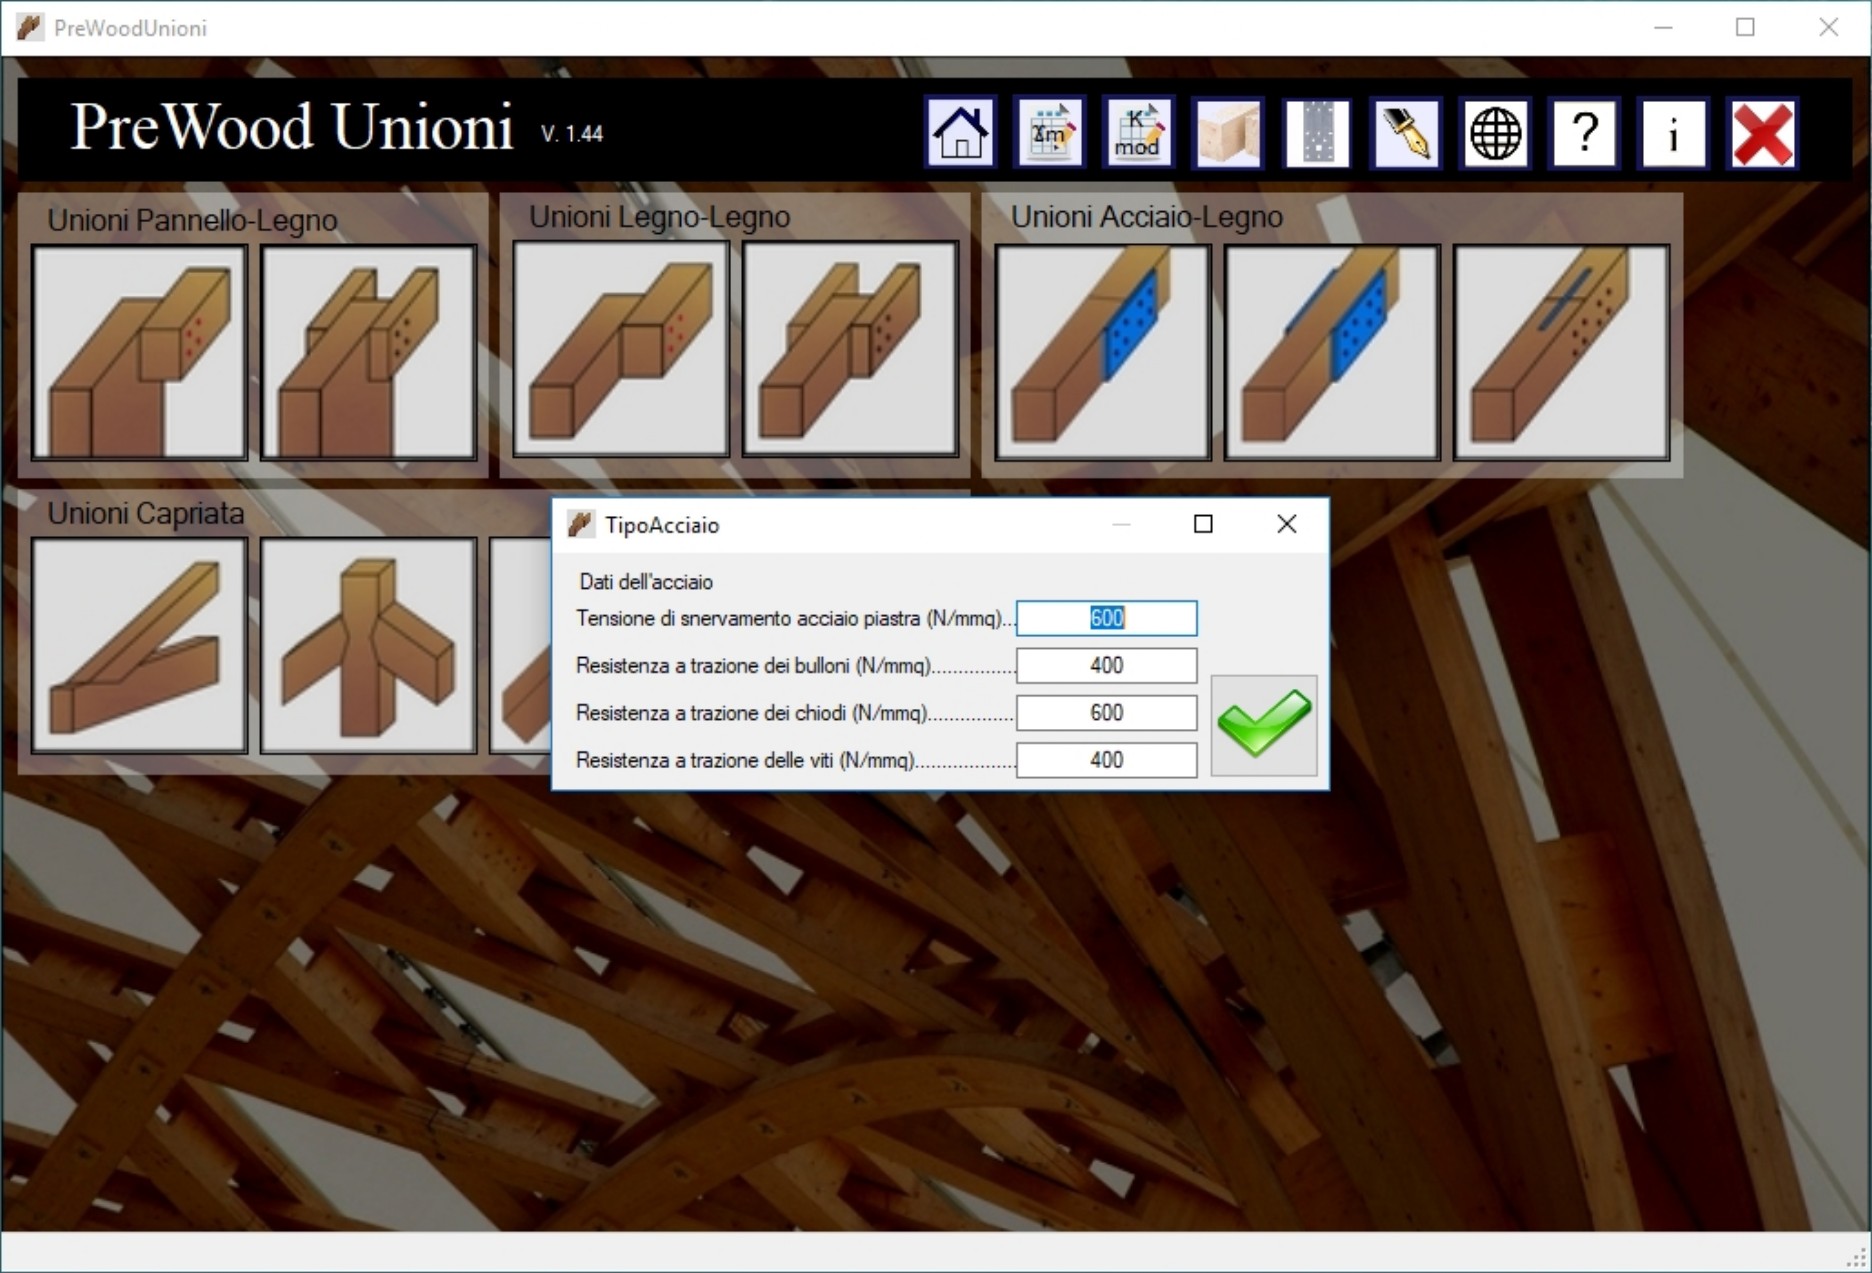Maximize the PreWoodUnioni main window
Viewport: 1872px width, 1273px height.
[1745, 28]
